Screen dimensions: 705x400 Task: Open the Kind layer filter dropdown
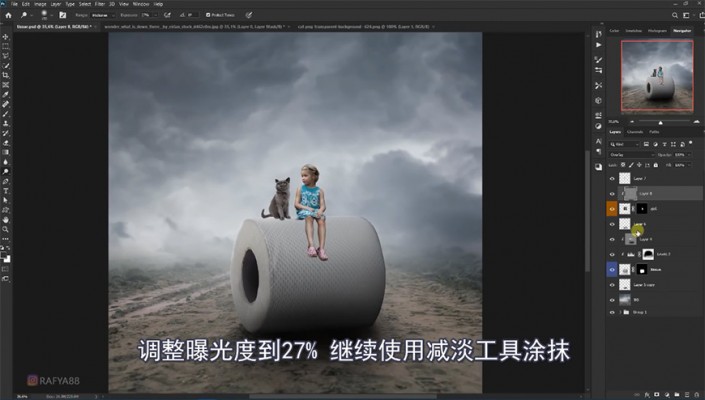[x=624, y=144]
